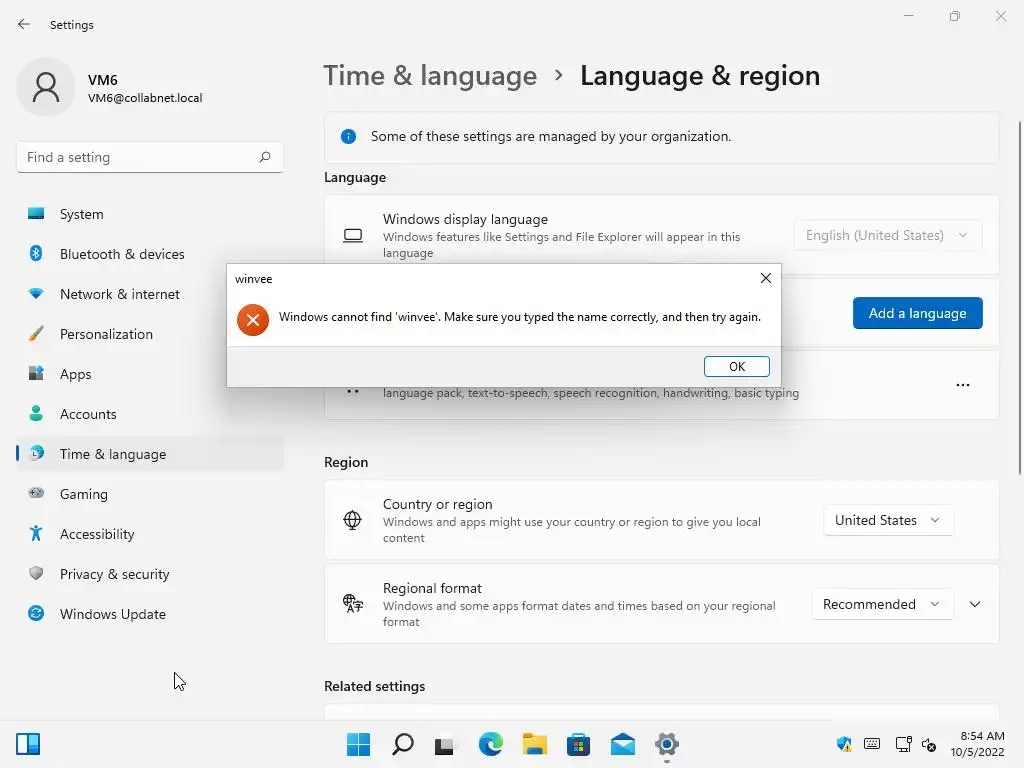Open Task View on taskbar
1024x768 pixels.
pyautogui.click(x=445, y=744)
